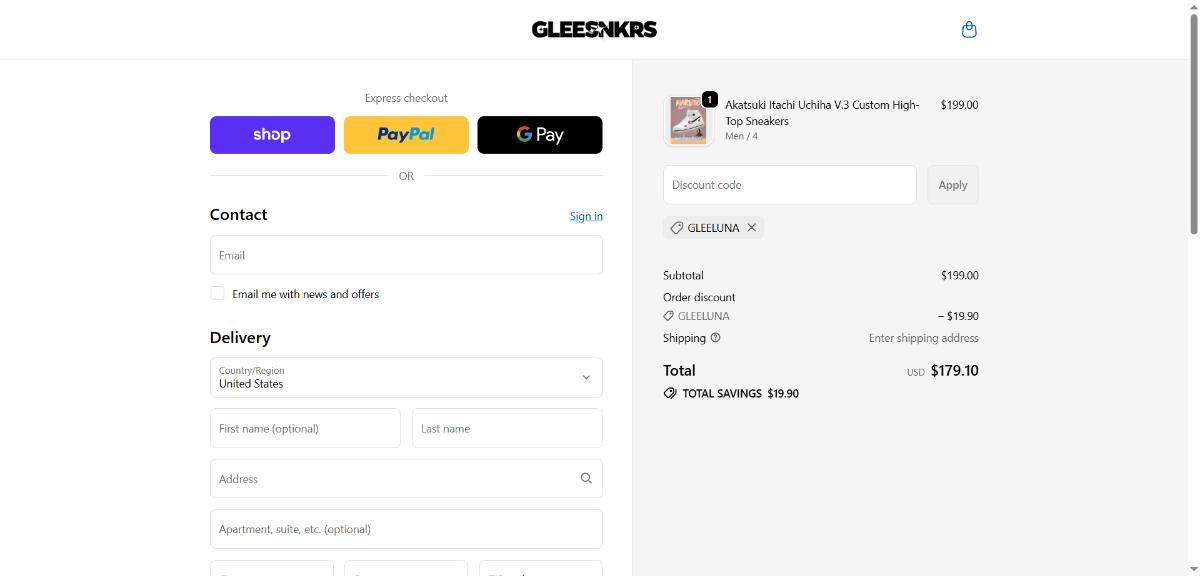
Task: Open the shopping bag cart icon
Action: click(x=968, y=30)
